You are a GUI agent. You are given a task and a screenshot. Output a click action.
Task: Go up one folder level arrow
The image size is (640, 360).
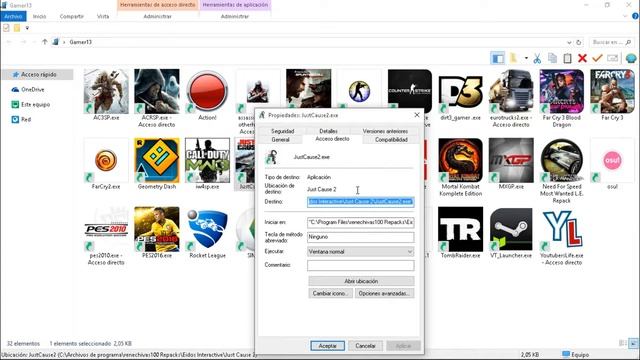click(44, 42)
